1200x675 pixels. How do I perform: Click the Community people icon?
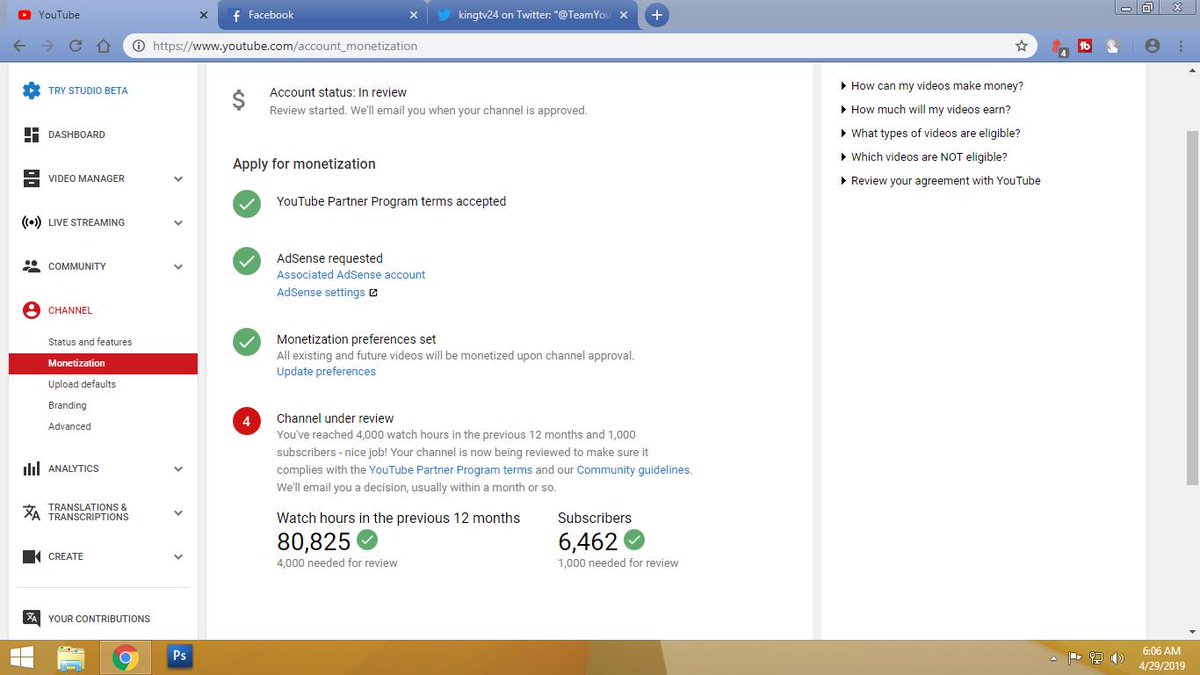(x=31, y=266)
